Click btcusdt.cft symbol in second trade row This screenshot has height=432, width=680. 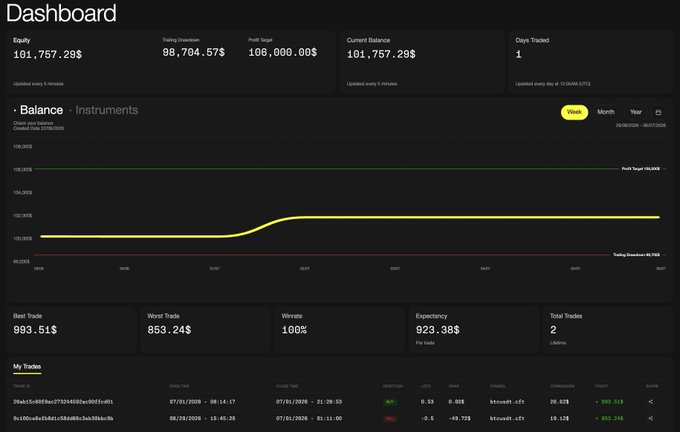click(507, 419)
